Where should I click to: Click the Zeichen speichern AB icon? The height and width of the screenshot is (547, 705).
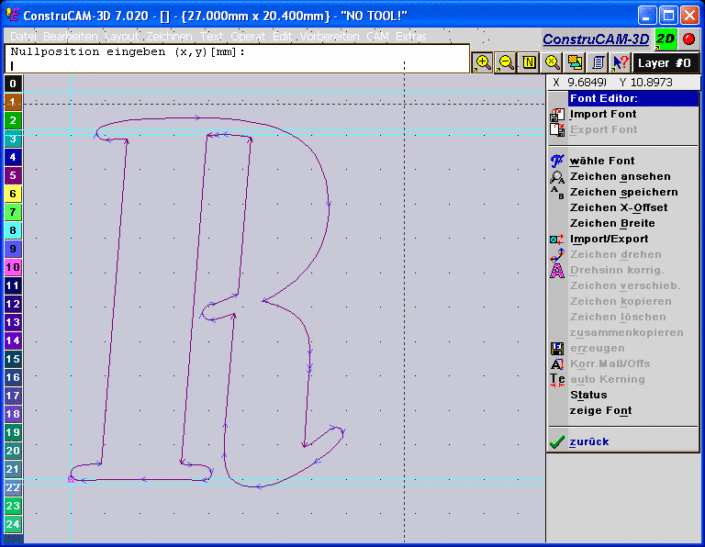coord(557,192)
